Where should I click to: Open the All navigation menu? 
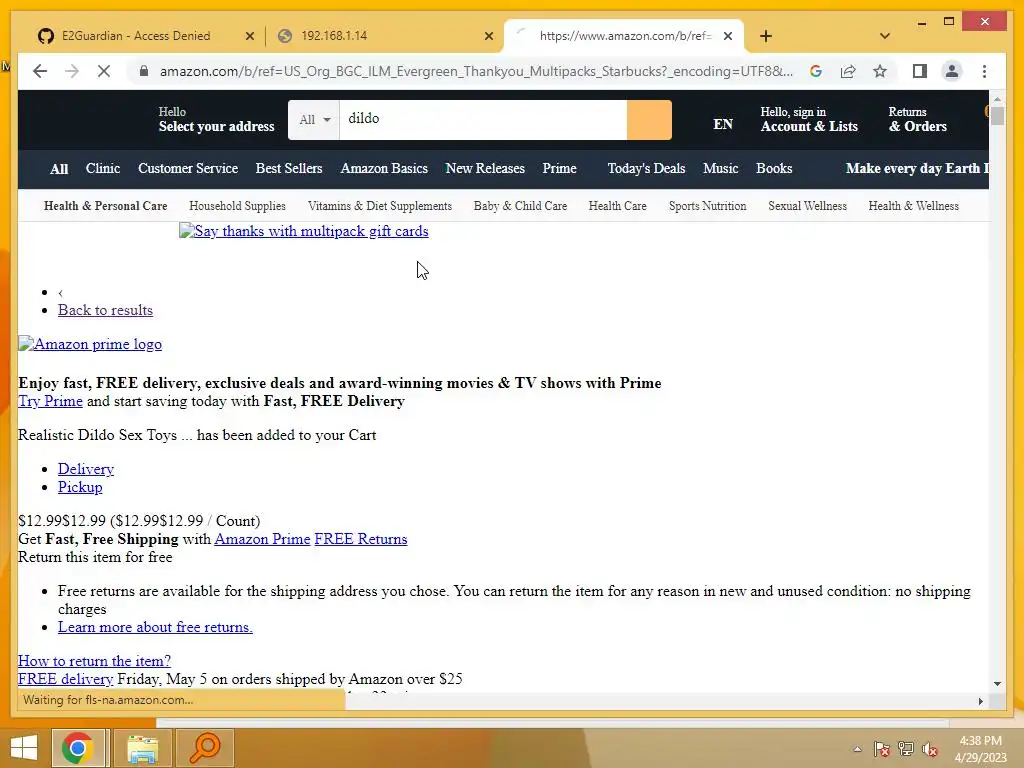[59, 168]
